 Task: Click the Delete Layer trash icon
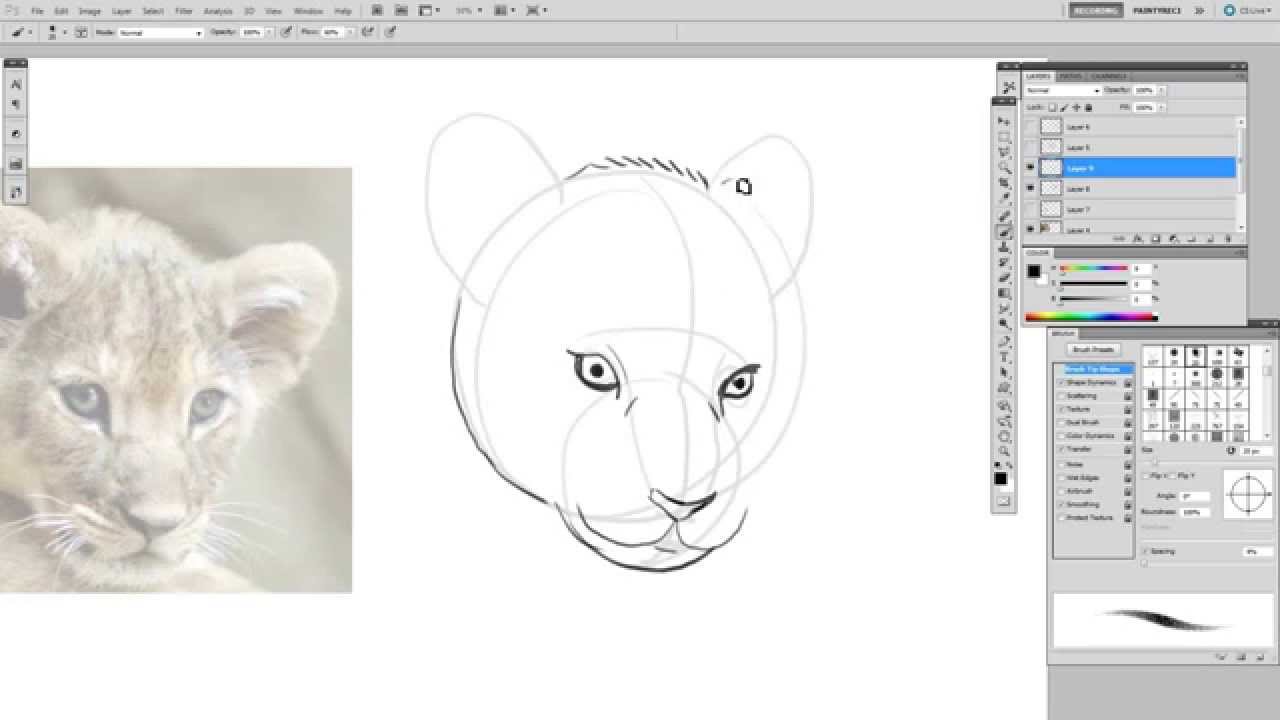(x=1228, y=238)
